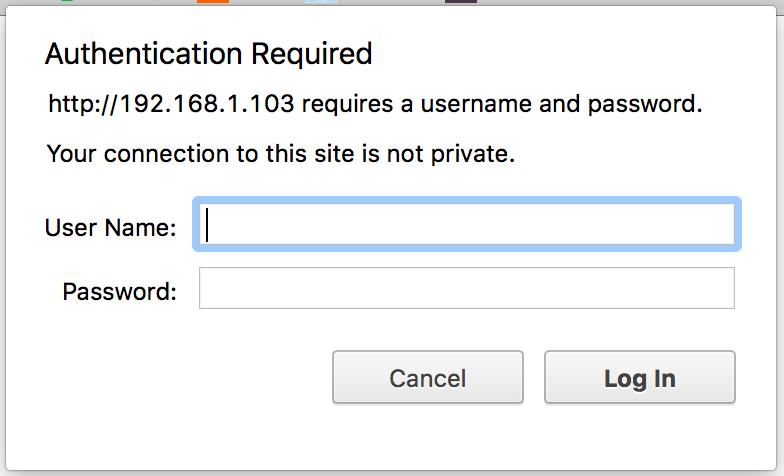Image resolution: width=784 pixels, height=476 pixels.
Task: Click the "Password:" field label
Action: coord(119,292)
